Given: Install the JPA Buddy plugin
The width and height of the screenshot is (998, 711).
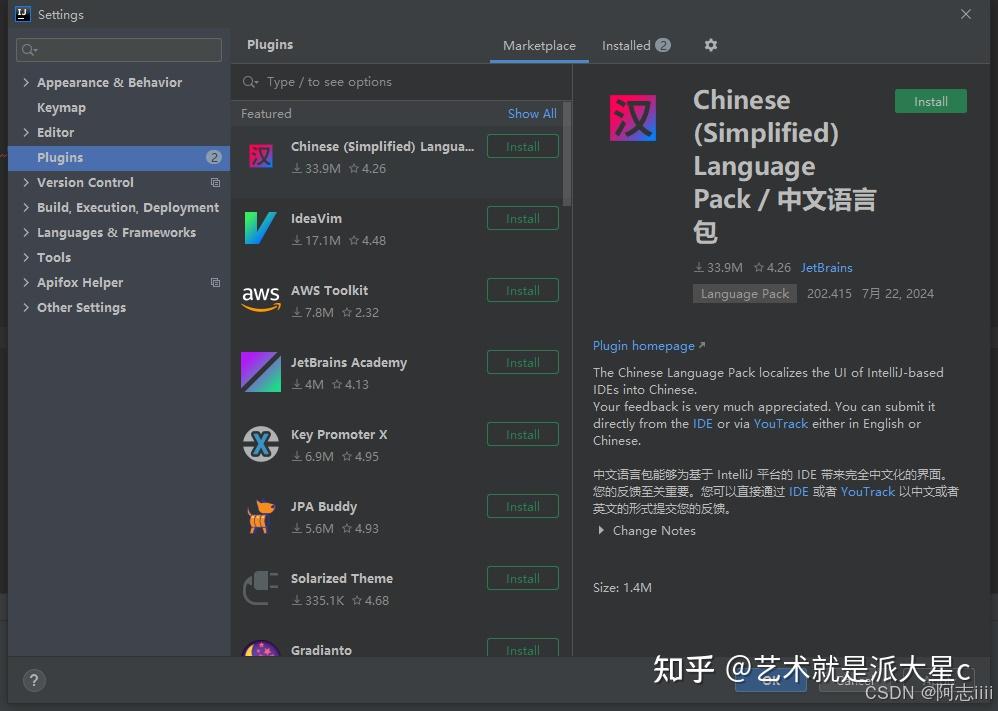Looking at the screenshot, I should (523, 506).
